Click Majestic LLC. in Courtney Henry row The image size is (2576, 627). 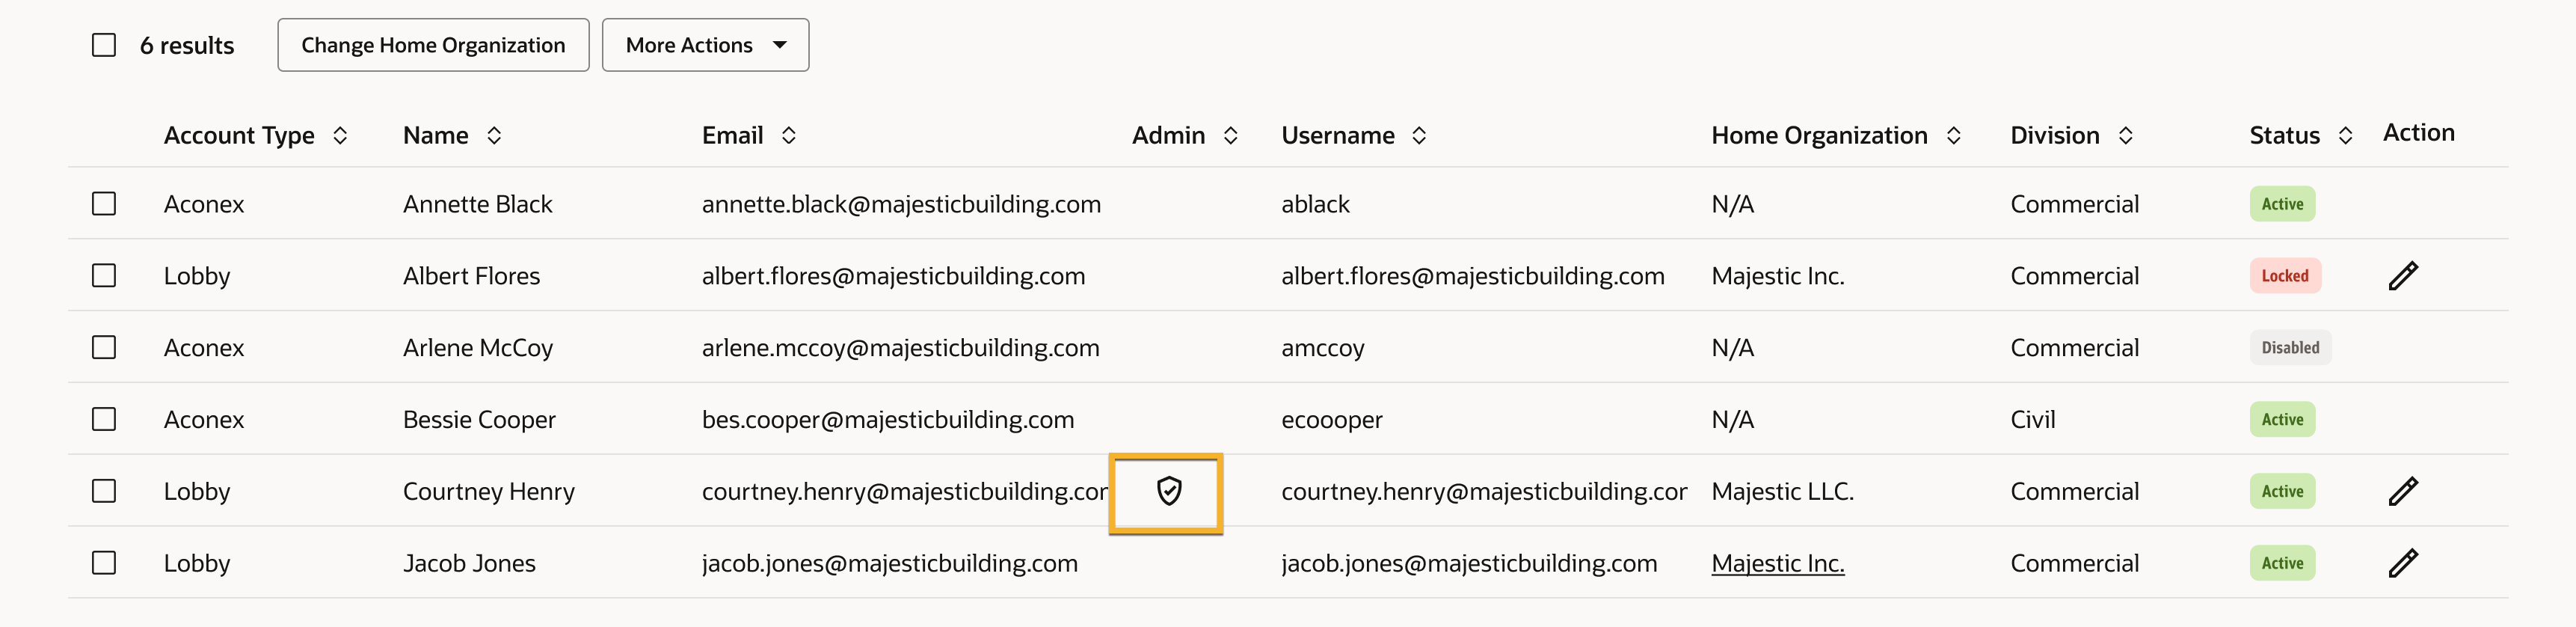click(1782, 492)
